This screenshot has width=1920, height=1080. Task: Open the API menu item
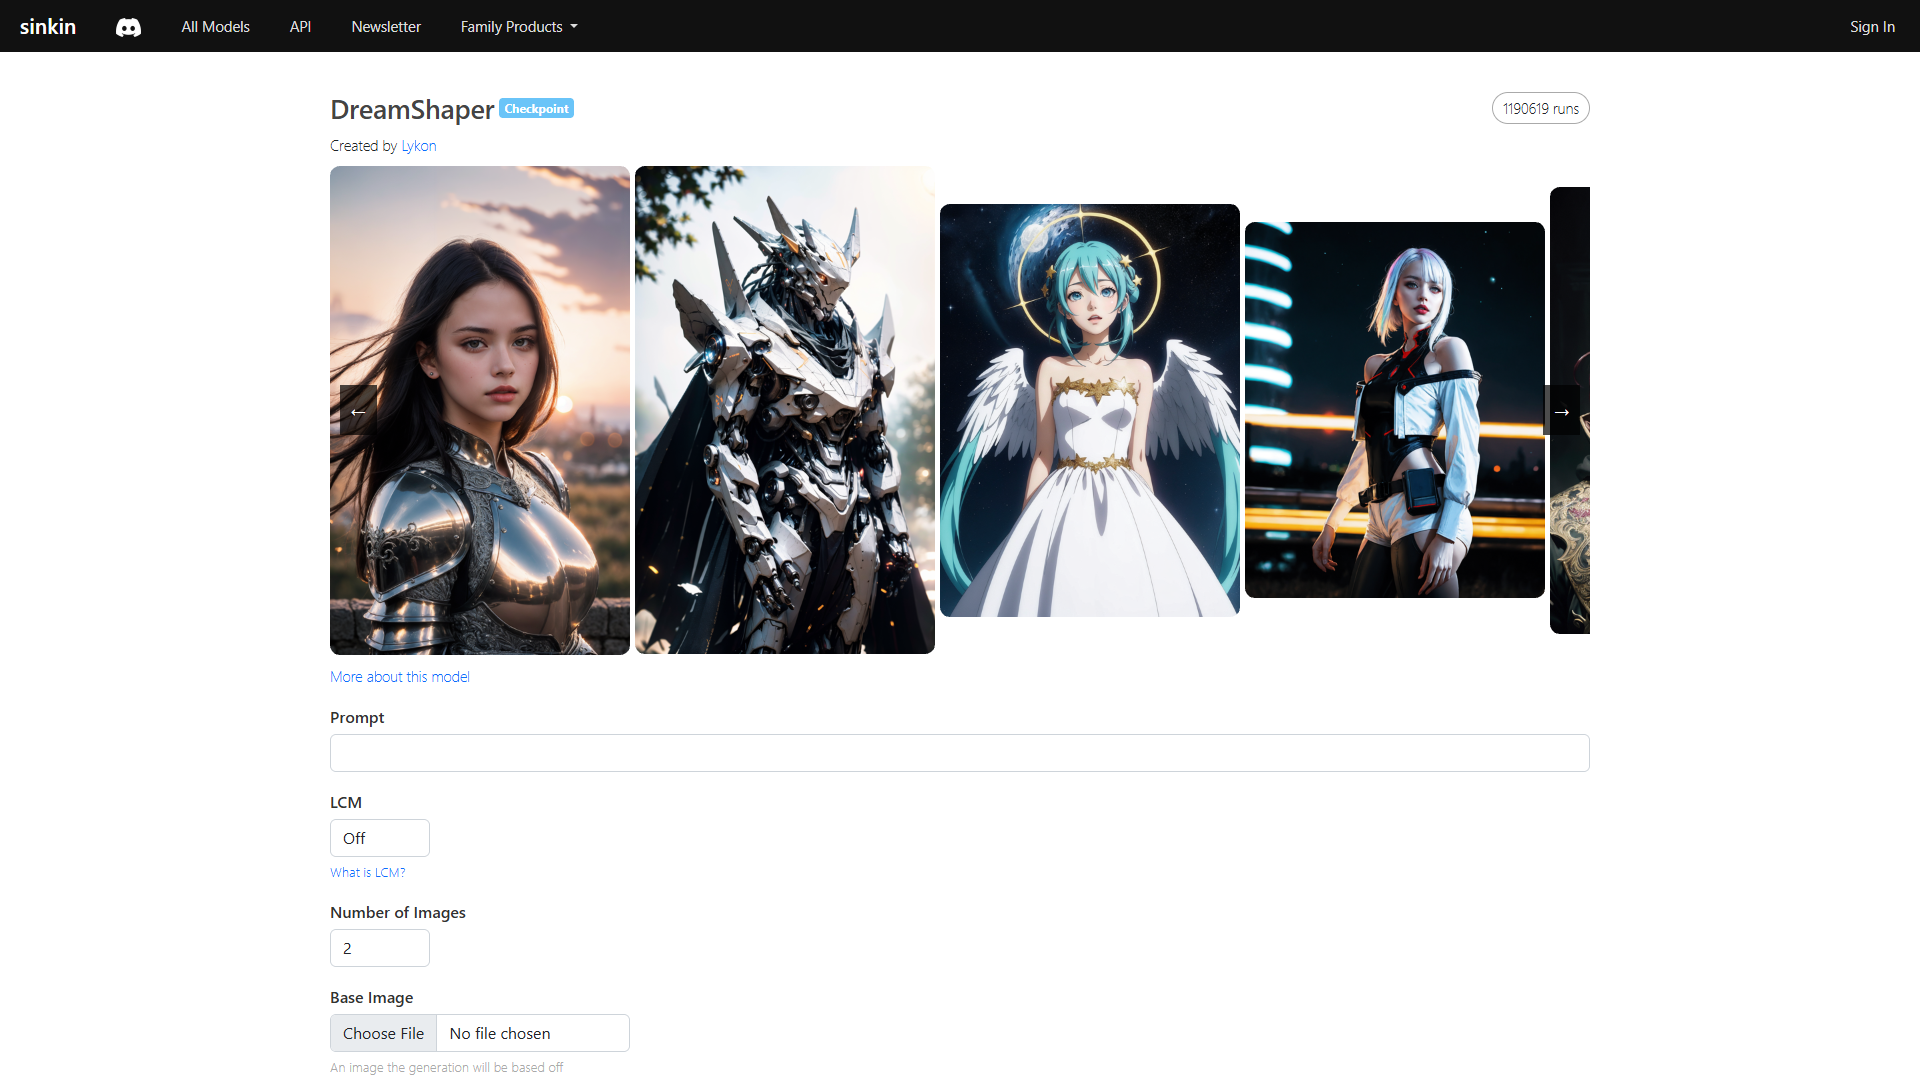[x=300, y=27]
